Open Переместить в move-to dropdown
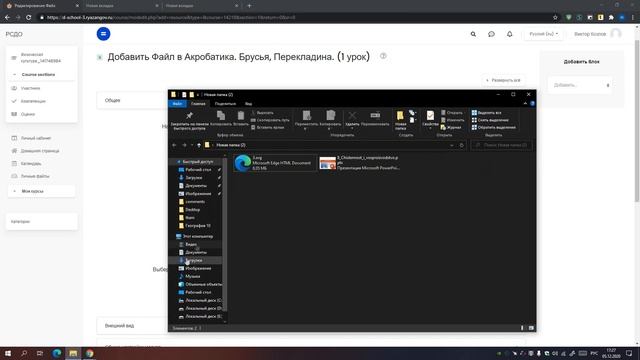The image size is (640, 360). [307, 120]
